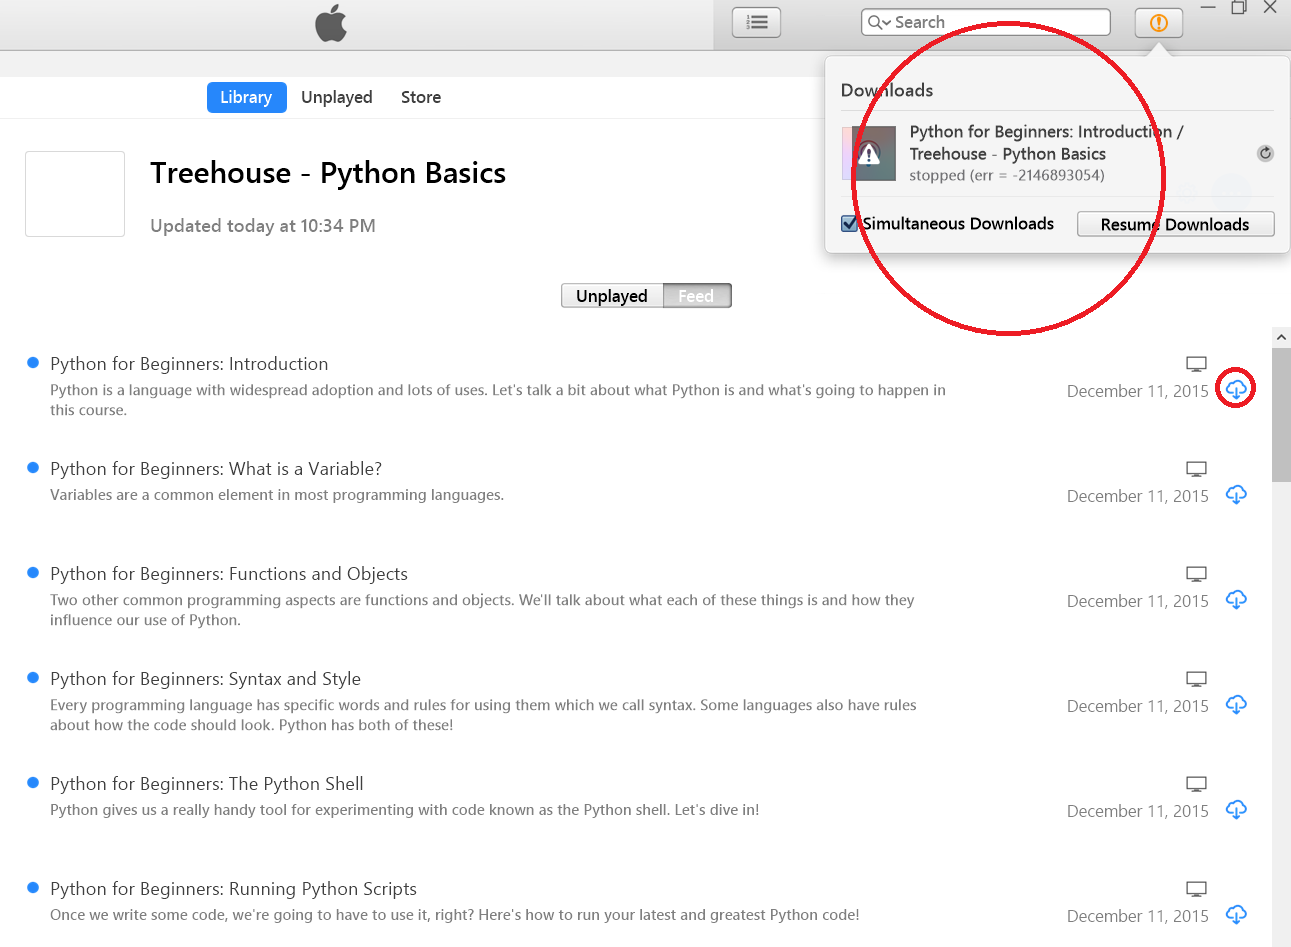Click into the Search field
1291x947 pixels.
(x=985, y=22)
